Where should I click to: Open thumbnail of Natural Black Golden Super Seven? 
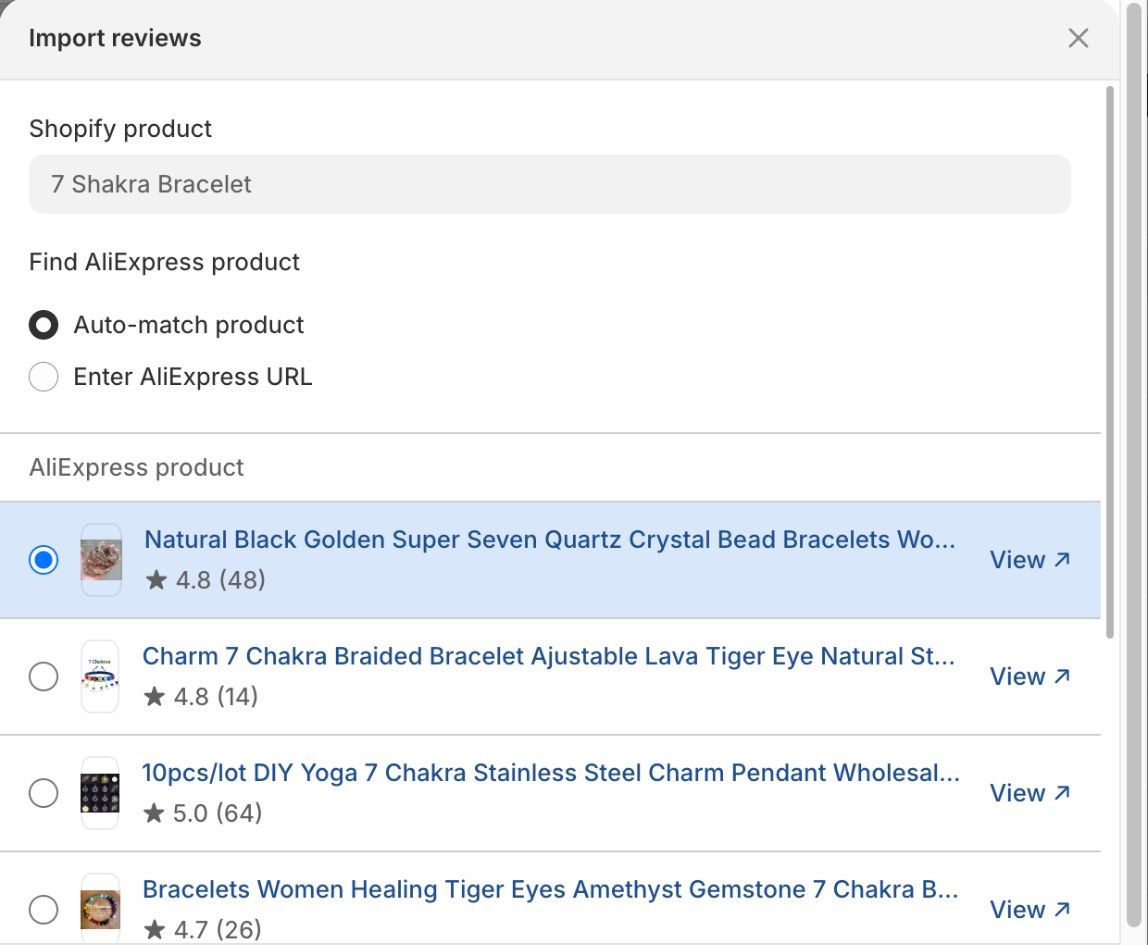coord(101,560)
